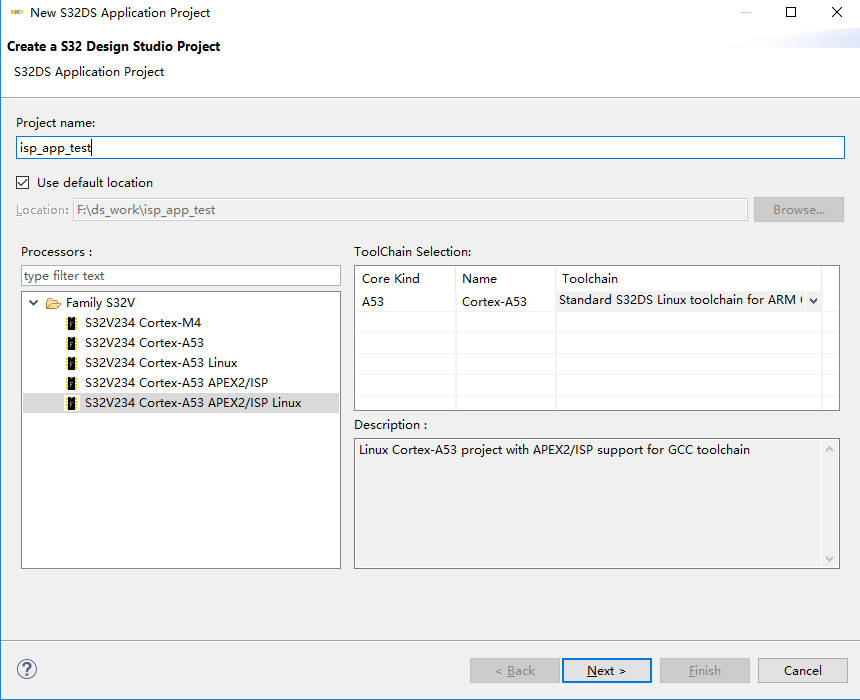Click the S32V234 Cortex-A53 chip icon
This screenshot has width=860, height=700.
tap(71, 343)
